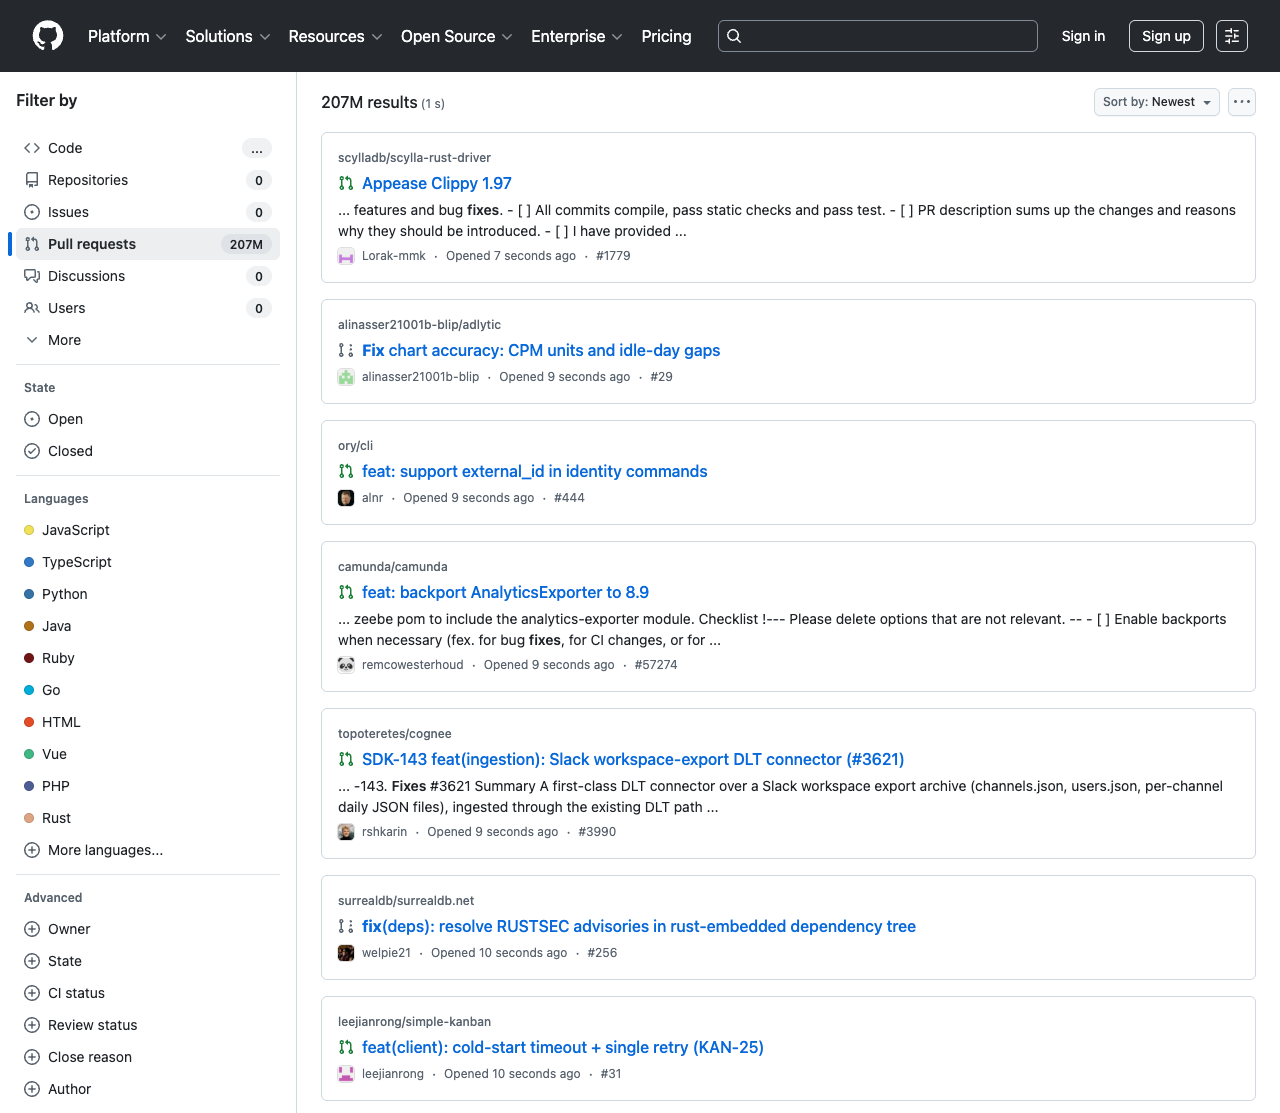Viewport: 1280px width, 1113px height.
Task: Click remcowesterhoud's panda avatar
Action: 346,665
